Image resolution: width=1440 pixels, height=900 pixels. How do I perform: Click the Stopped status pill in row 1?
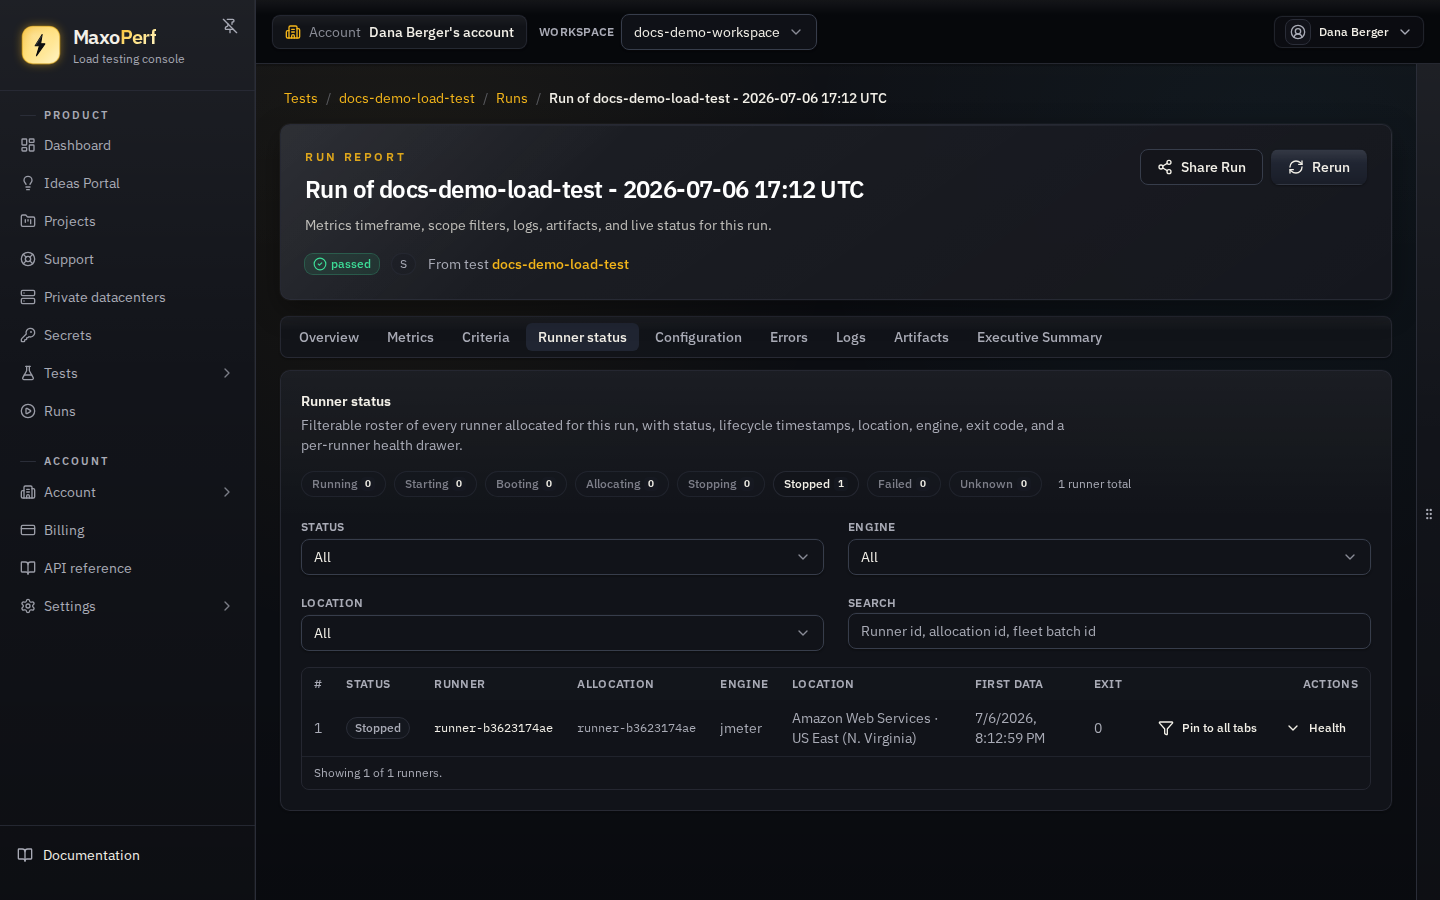[378, 728]
